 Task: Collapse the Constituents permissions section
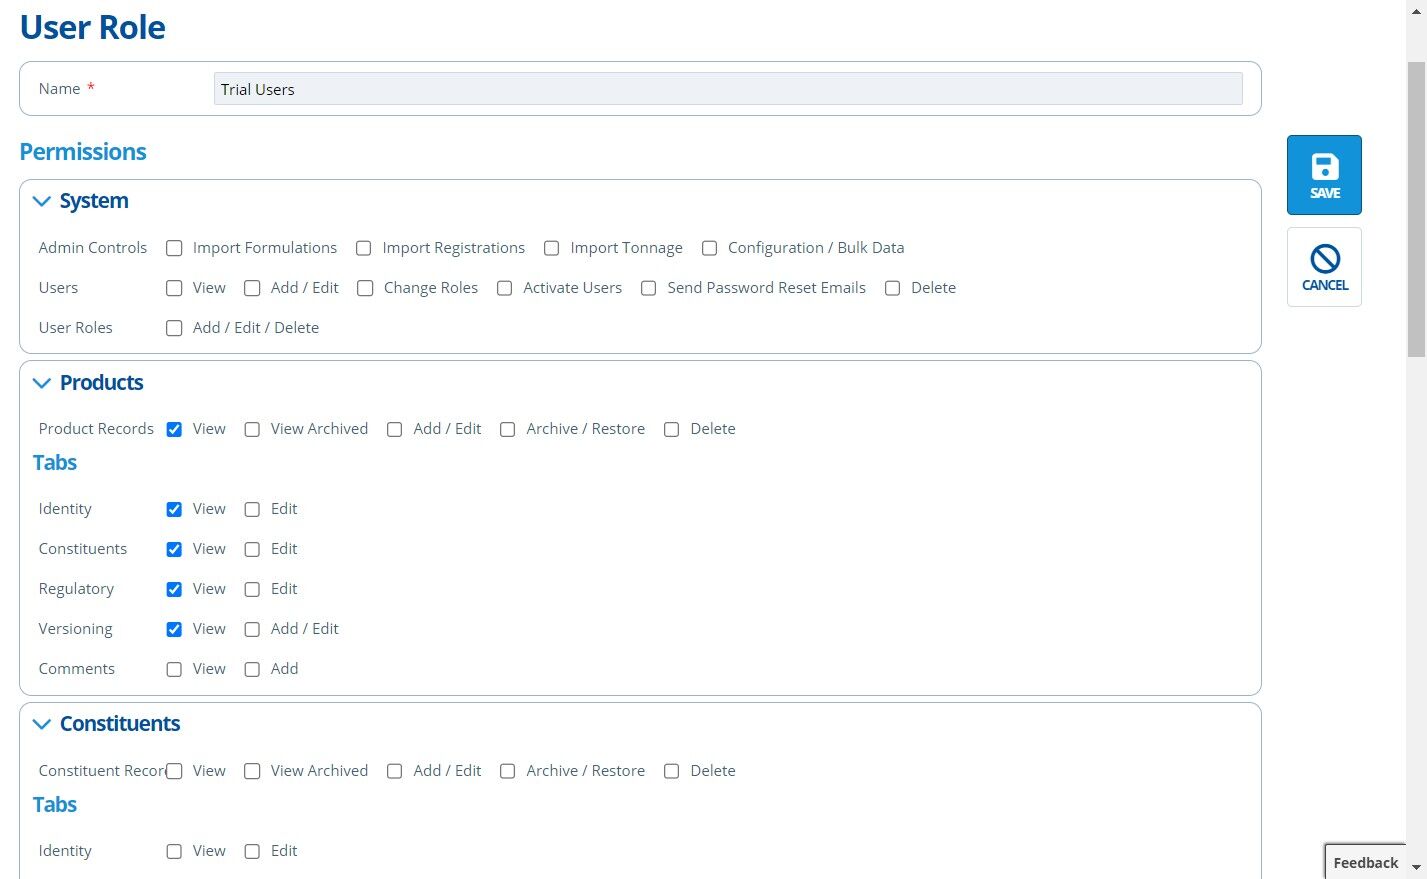(x=42, y=724)
